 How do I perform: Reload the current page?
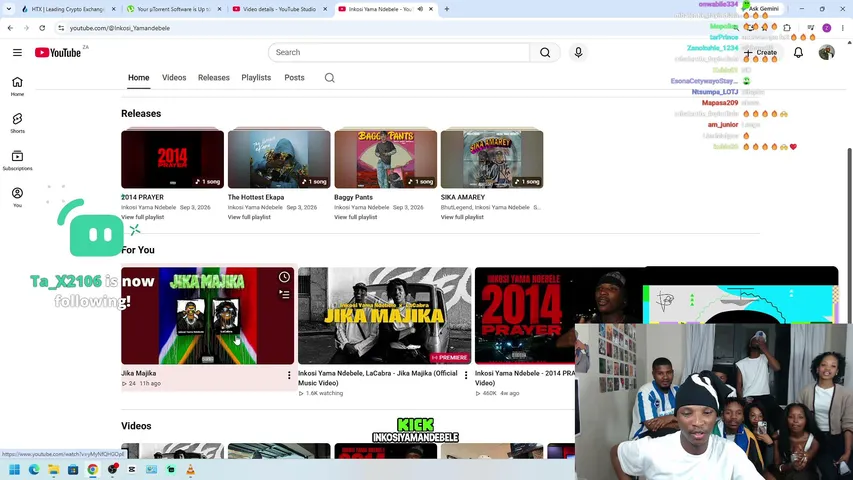click(x=42, y=28)
